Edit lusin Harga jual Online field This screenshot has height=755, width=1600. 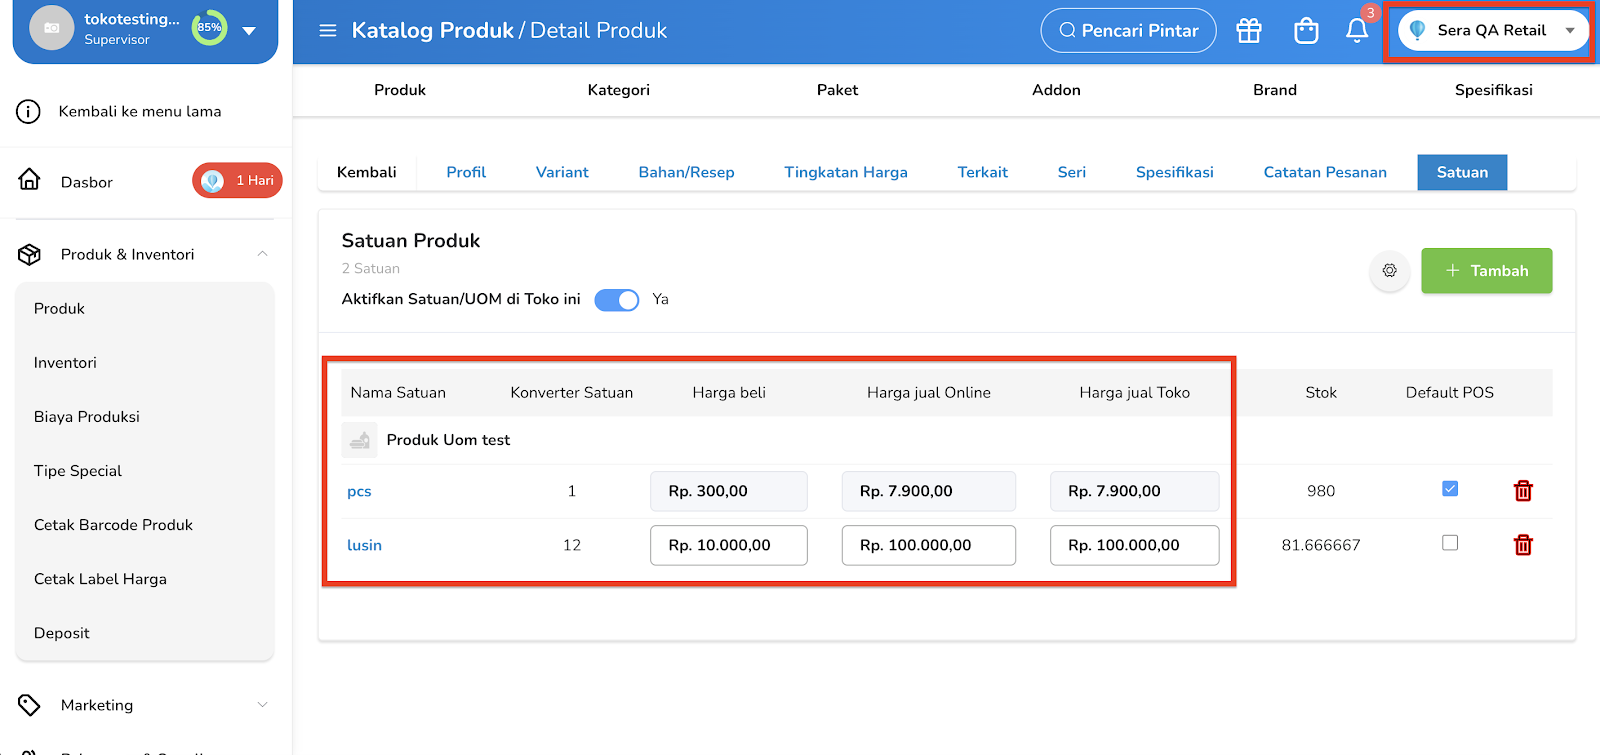(x=929, y=545)
